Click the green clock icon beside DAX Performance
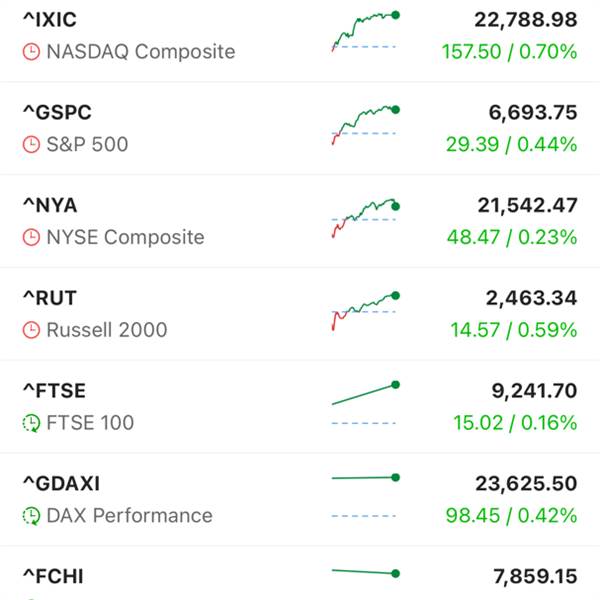600x600 pixels. [x=31, y=516]
